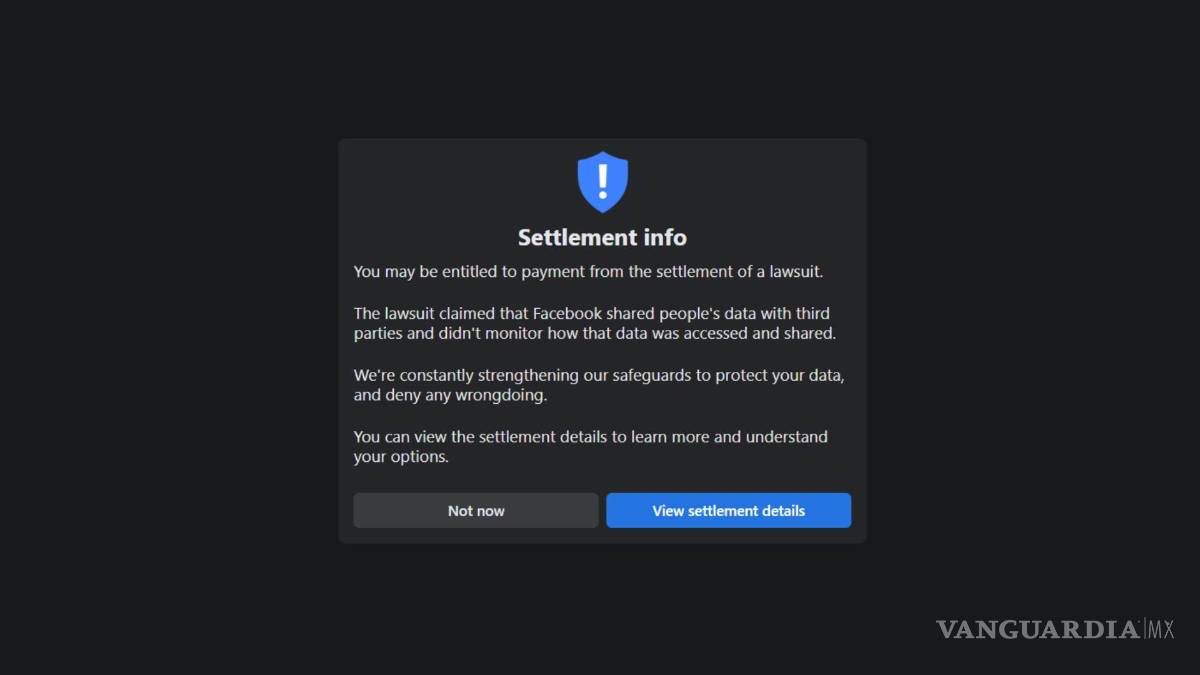This screenshot has width=1200, height=675.
Task: Dismiss the dialog with Not now
Action: (x=475, y=510)
